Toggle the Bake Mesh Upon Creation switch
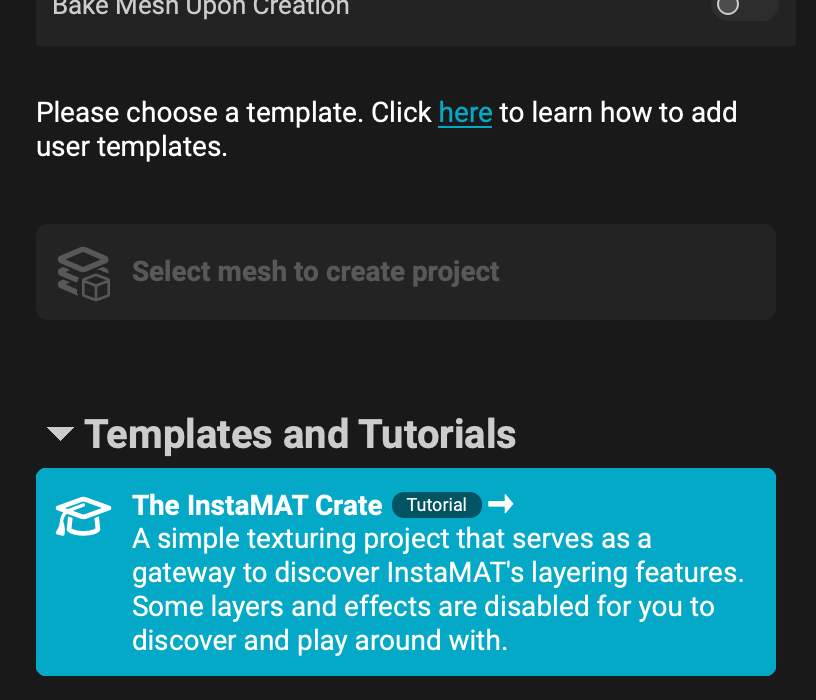 (743, 7)
